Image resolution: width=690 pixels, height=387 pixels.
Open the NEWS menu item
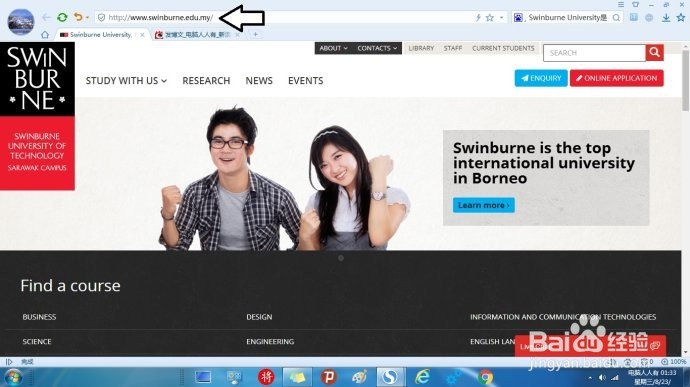tap(259, 81)
